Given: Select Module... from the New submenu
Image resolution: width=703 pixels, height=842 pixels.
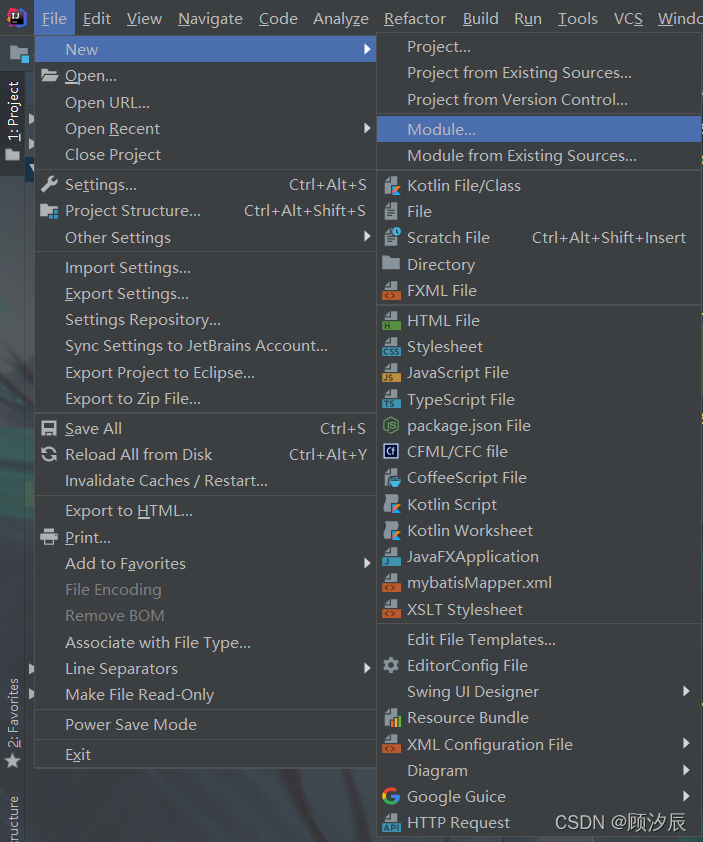Looking at the screenshot, I should 539,129.
